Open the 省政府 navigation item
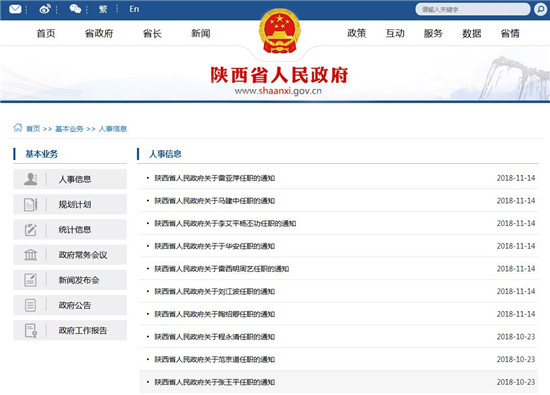This screenshot has height=395, width=550. tap(99, 34)
